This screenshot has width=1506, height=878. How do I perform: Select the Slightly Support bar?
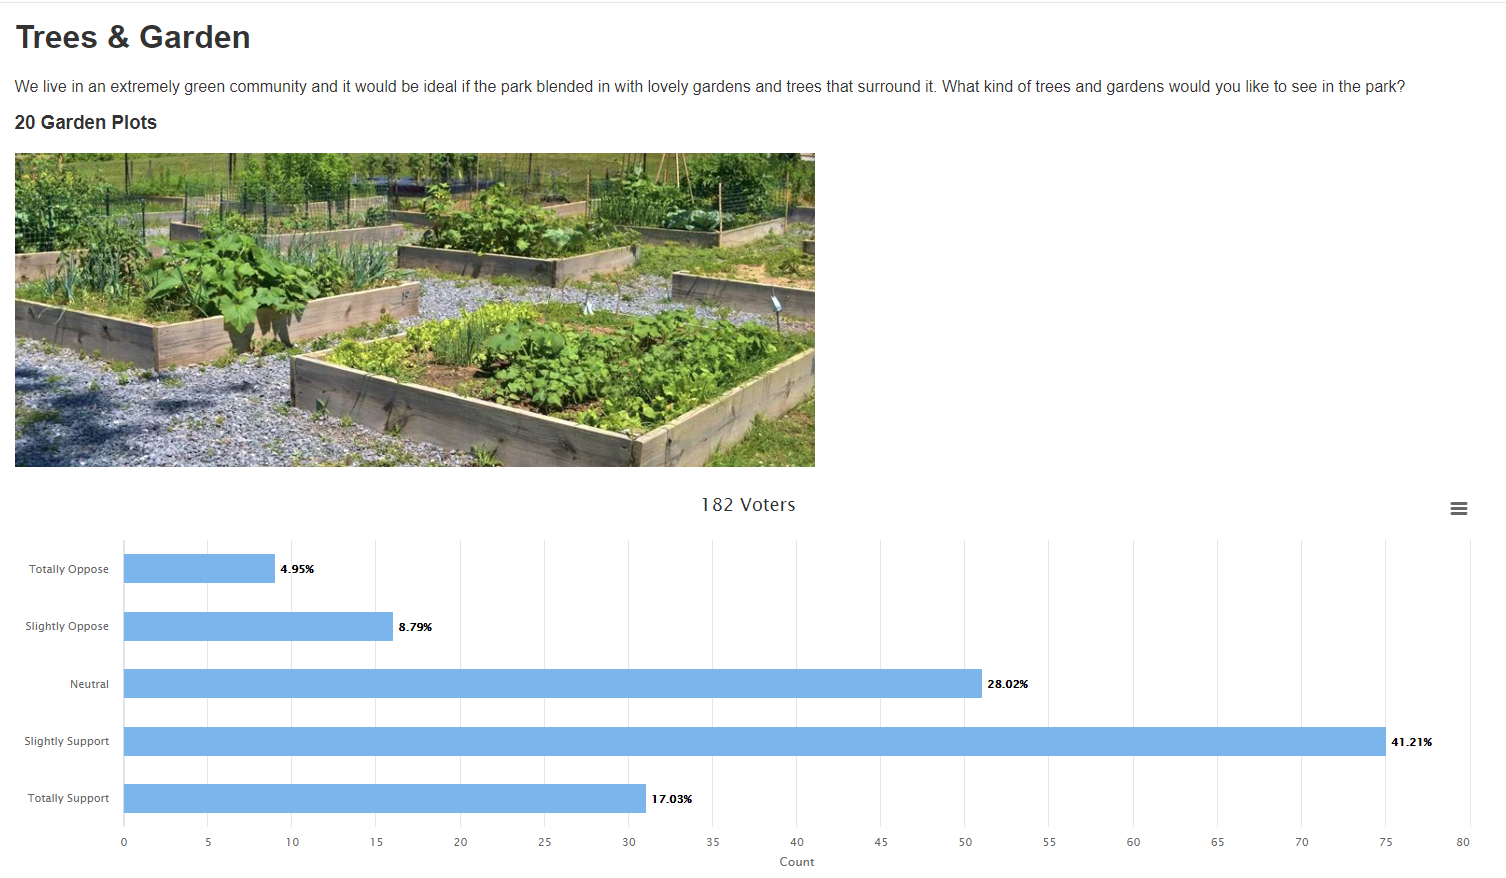coord(755,742)
